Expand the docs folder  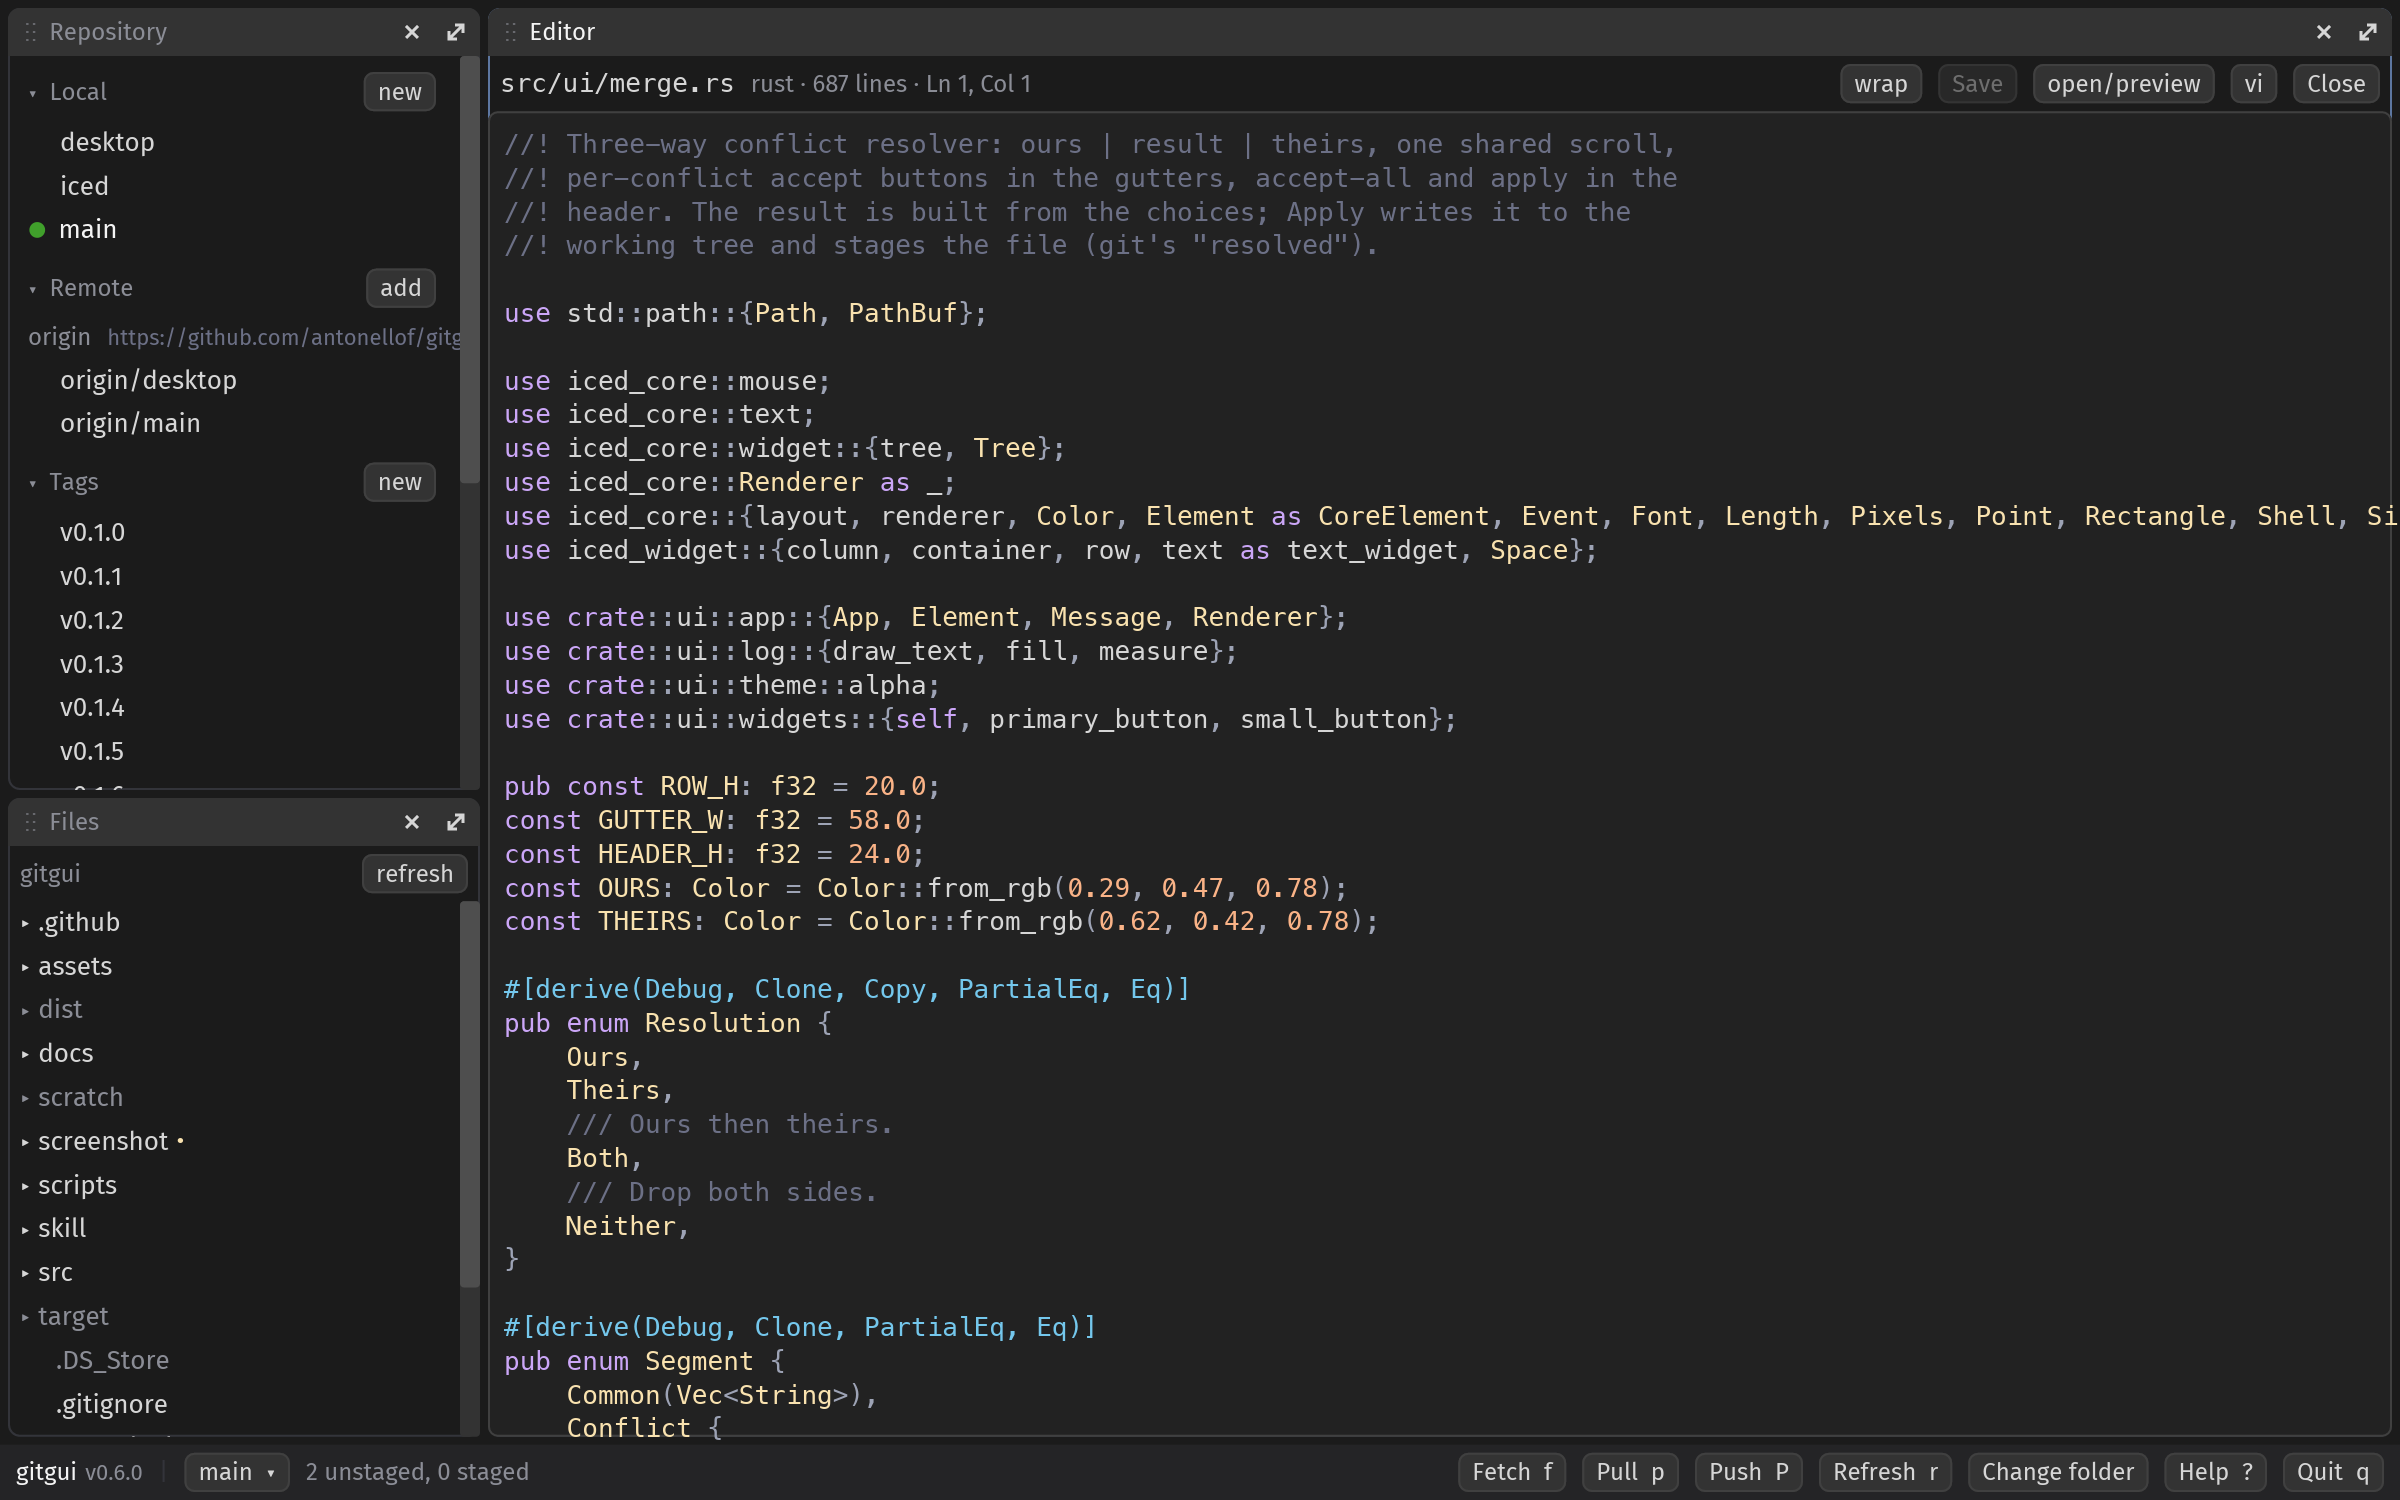click(x=25, y=1054)
